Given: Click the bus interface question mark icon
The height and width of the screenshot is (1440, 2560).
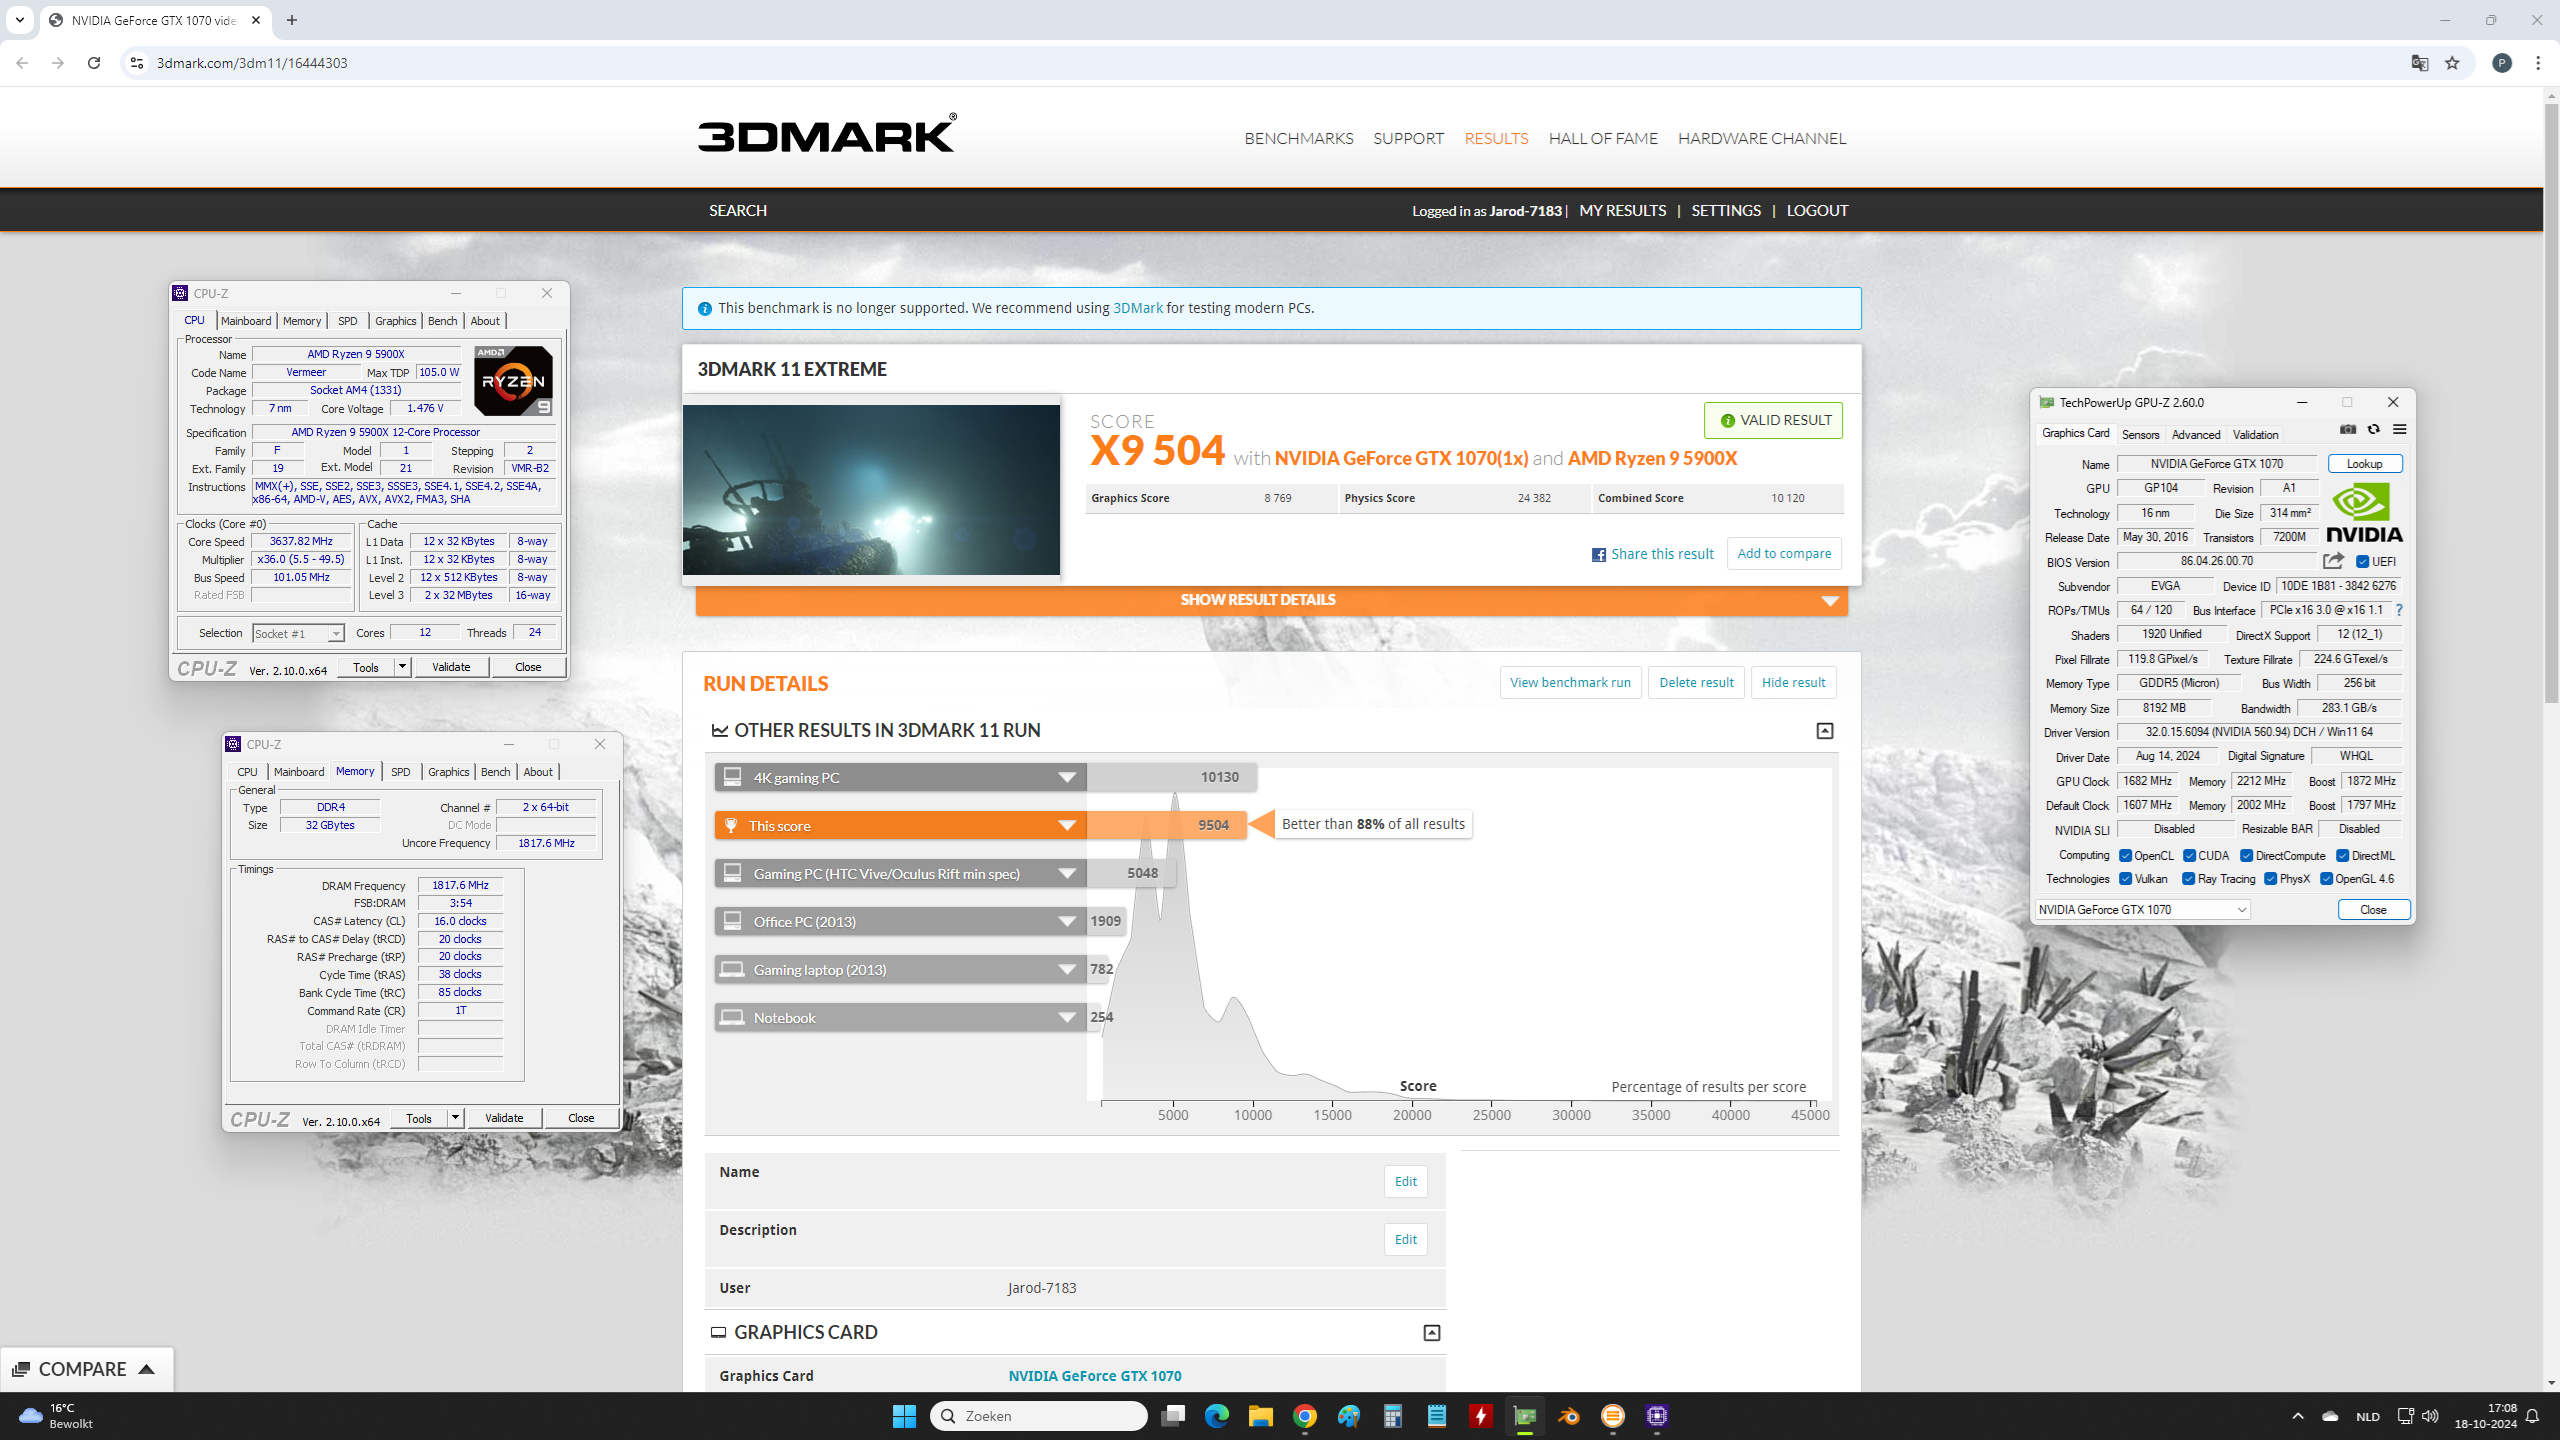Looking at the screenshot, I should [x=2399, y=610].
